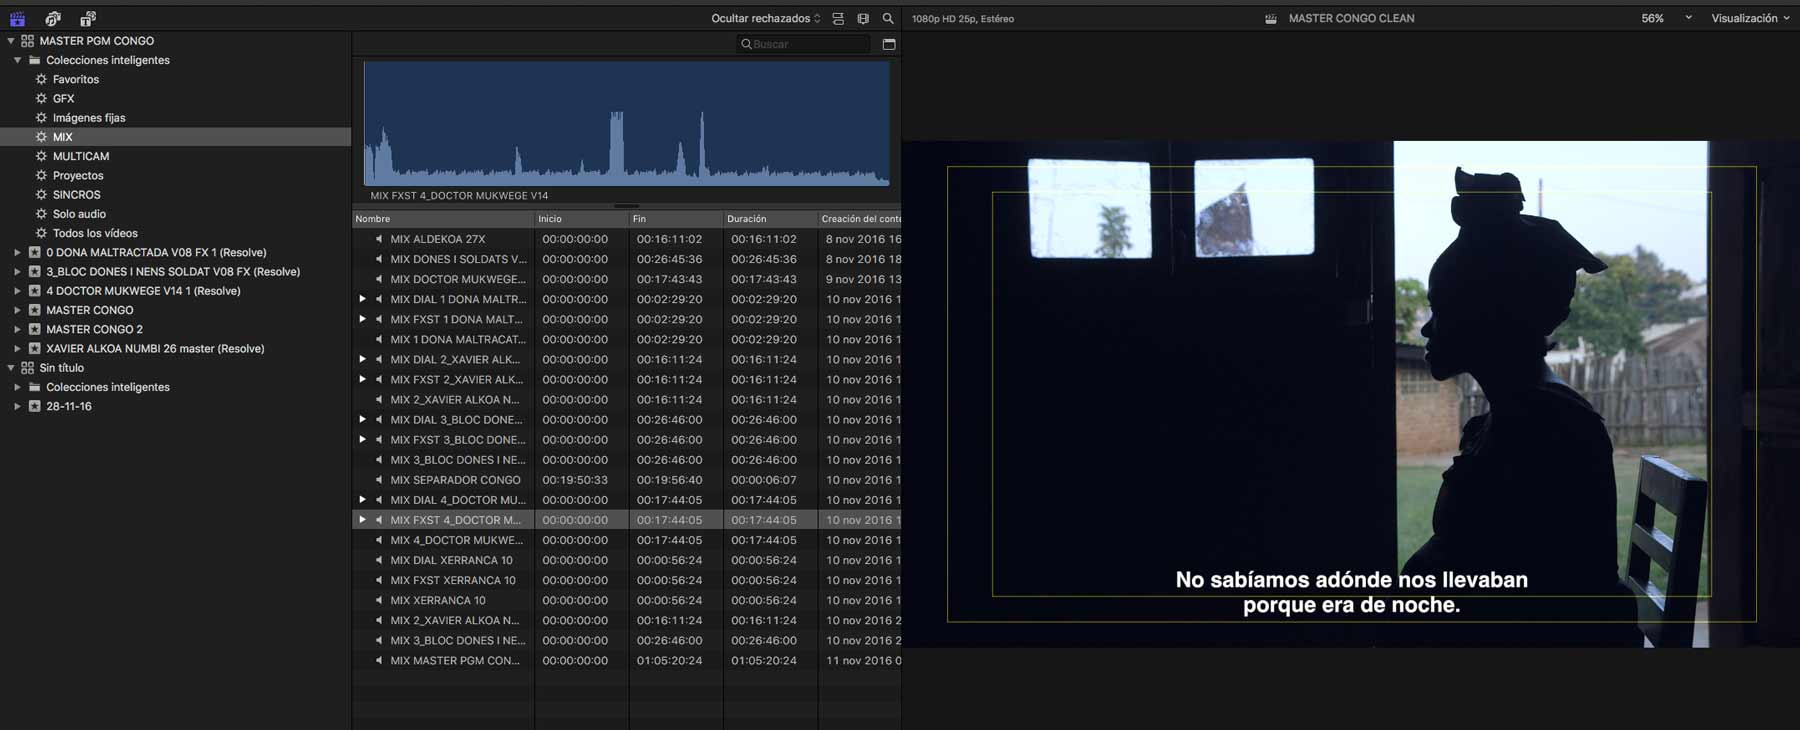1800x730 pixels.
Task: Expand the MIX FXST 3_BLOC DONE clip
Action: click(x=362, y=439)
